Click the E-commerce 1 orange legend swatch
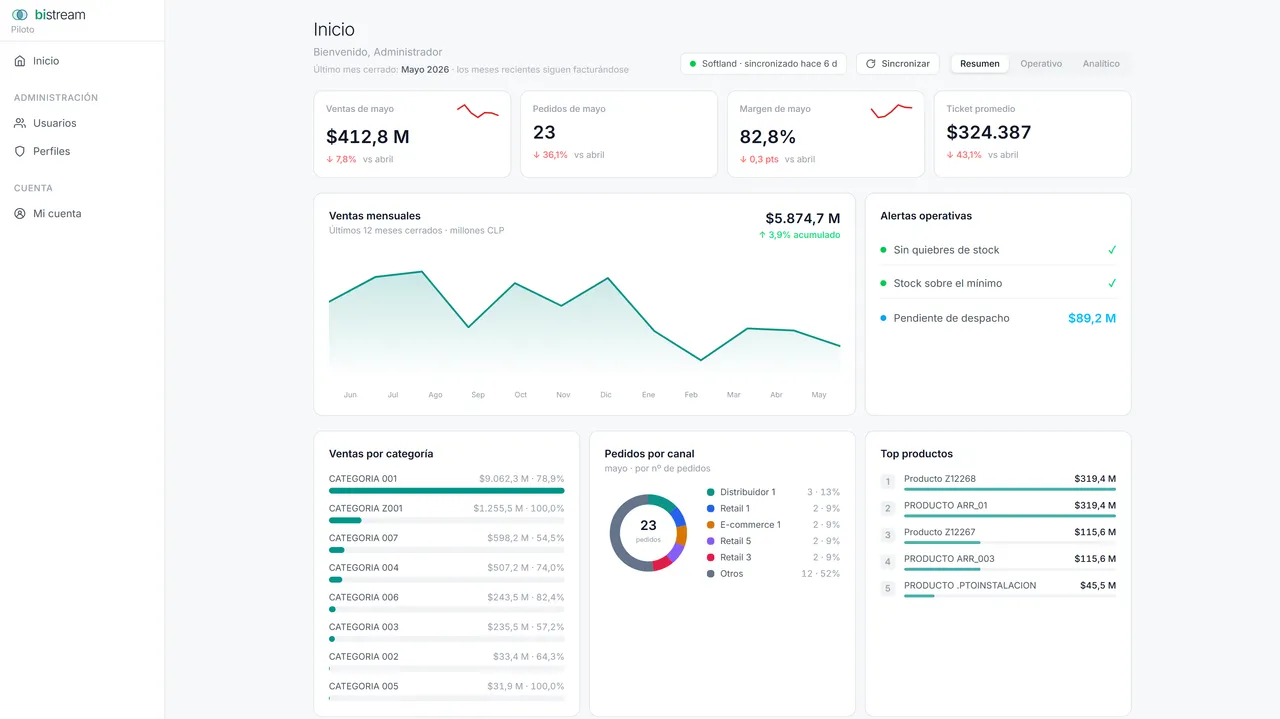This screenshot has height=719, width=1280. [711, 525]
